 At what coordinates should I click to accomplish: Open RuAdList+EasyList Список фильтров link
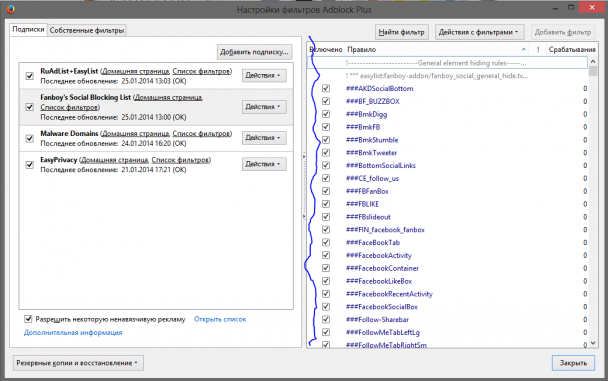point(201,71)
